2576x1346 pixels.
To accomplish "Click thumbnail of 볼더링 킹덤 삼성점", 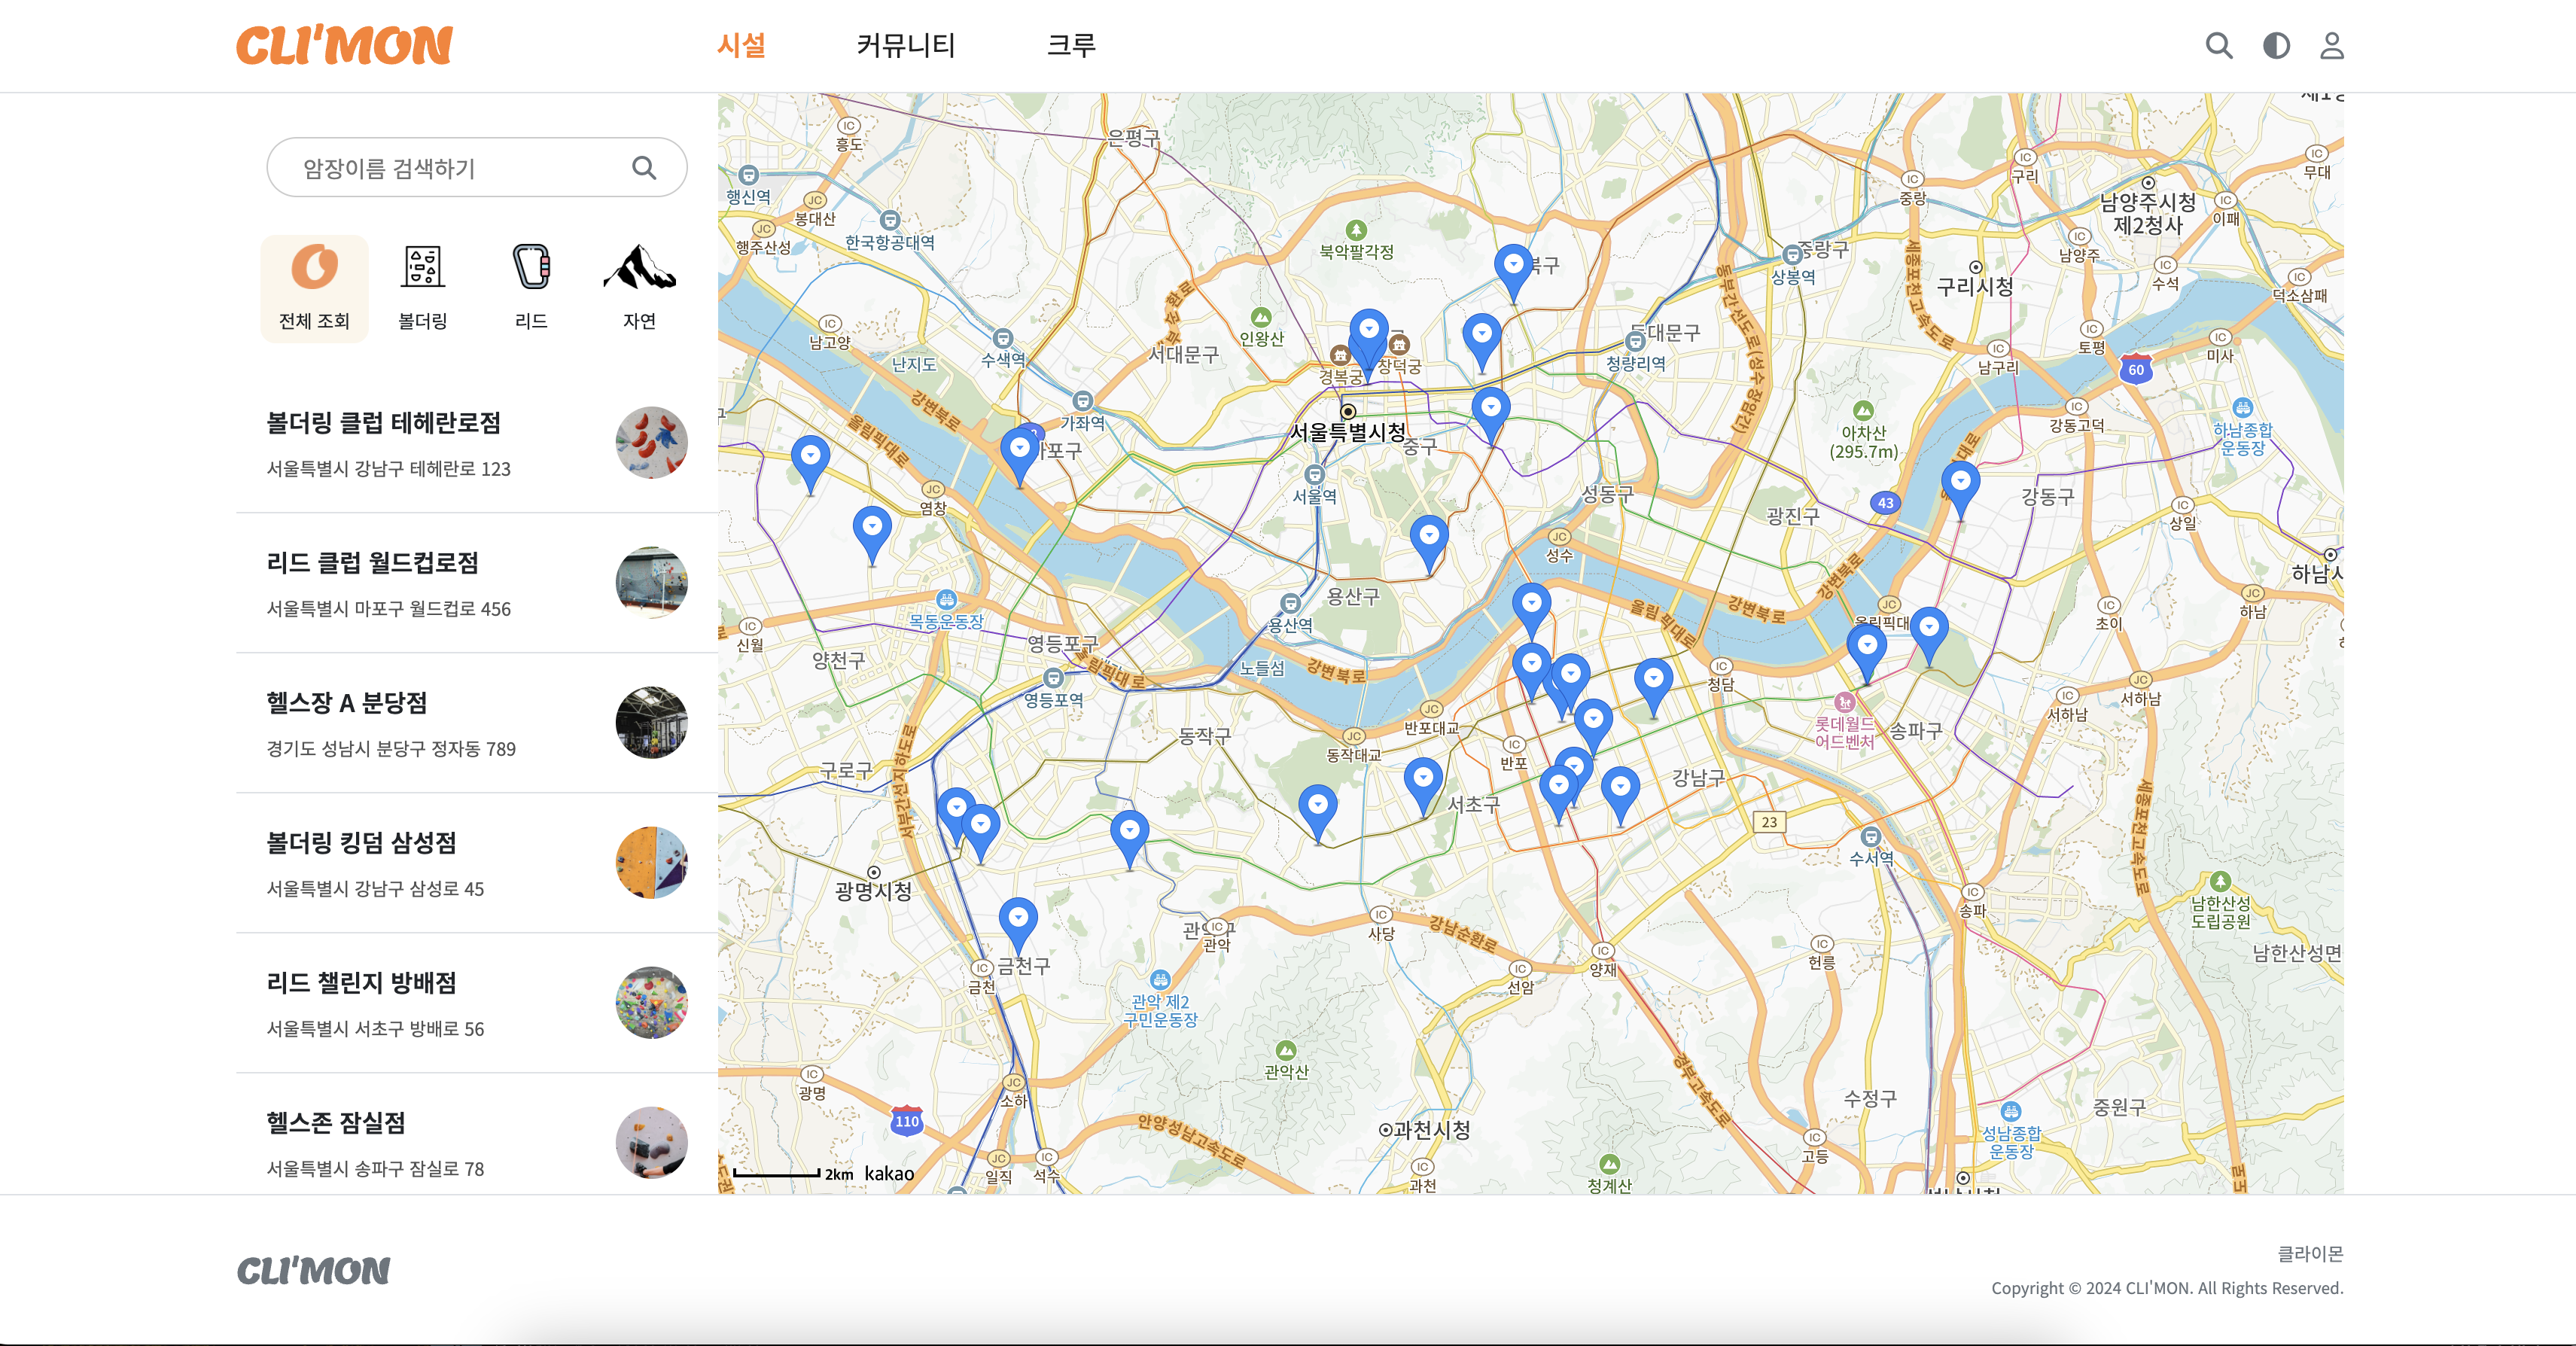I will 651,863.
